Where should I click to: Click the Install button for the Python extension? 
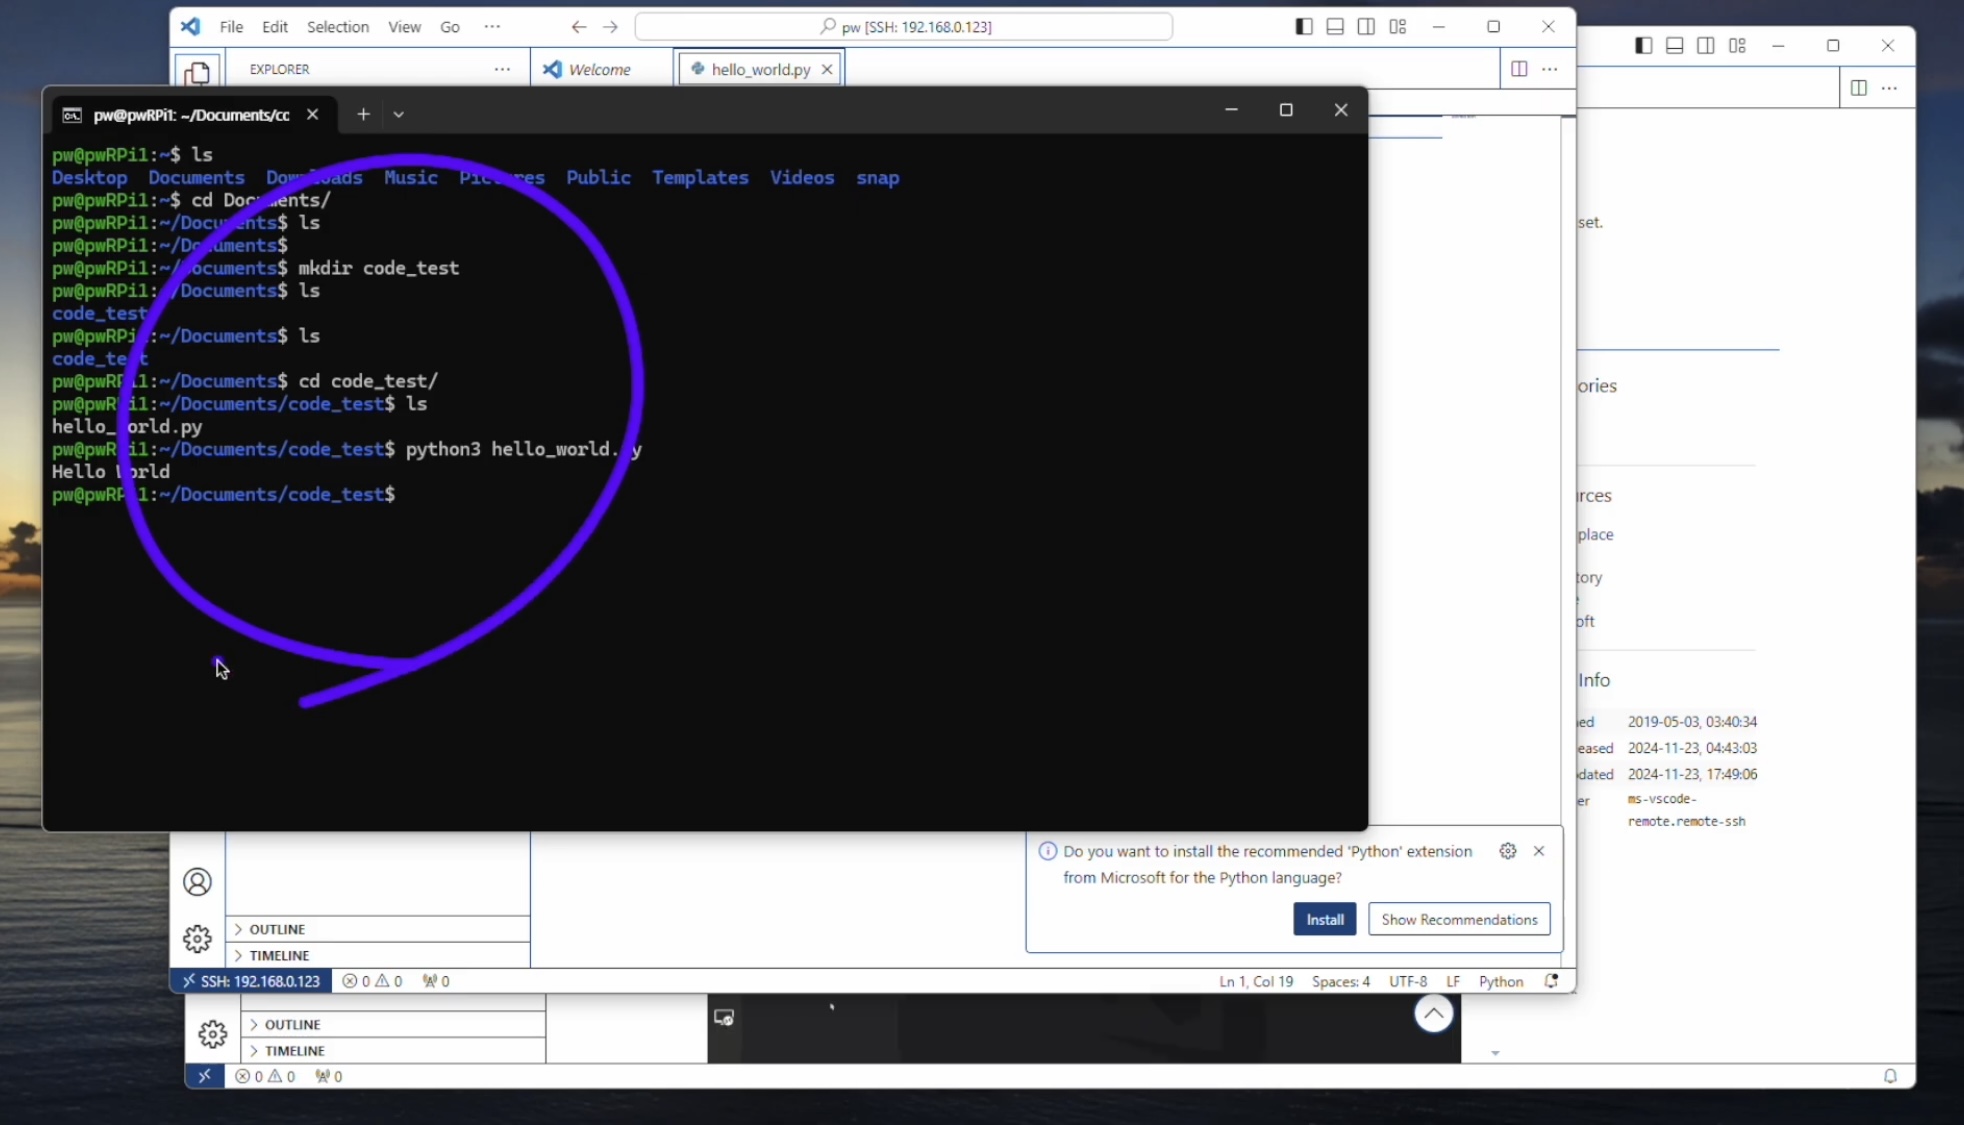1324,919
